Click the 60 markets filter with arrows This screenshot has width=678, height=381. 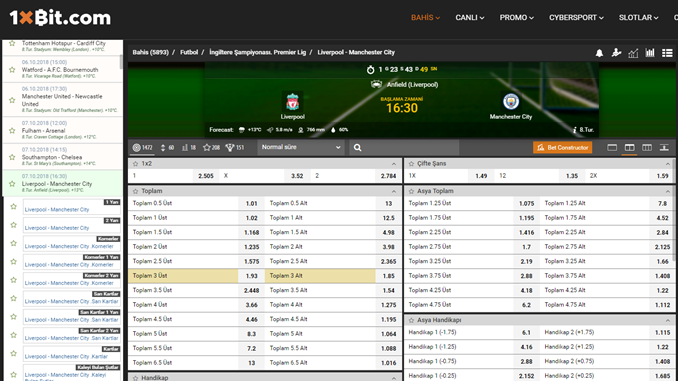coord(167,147)
